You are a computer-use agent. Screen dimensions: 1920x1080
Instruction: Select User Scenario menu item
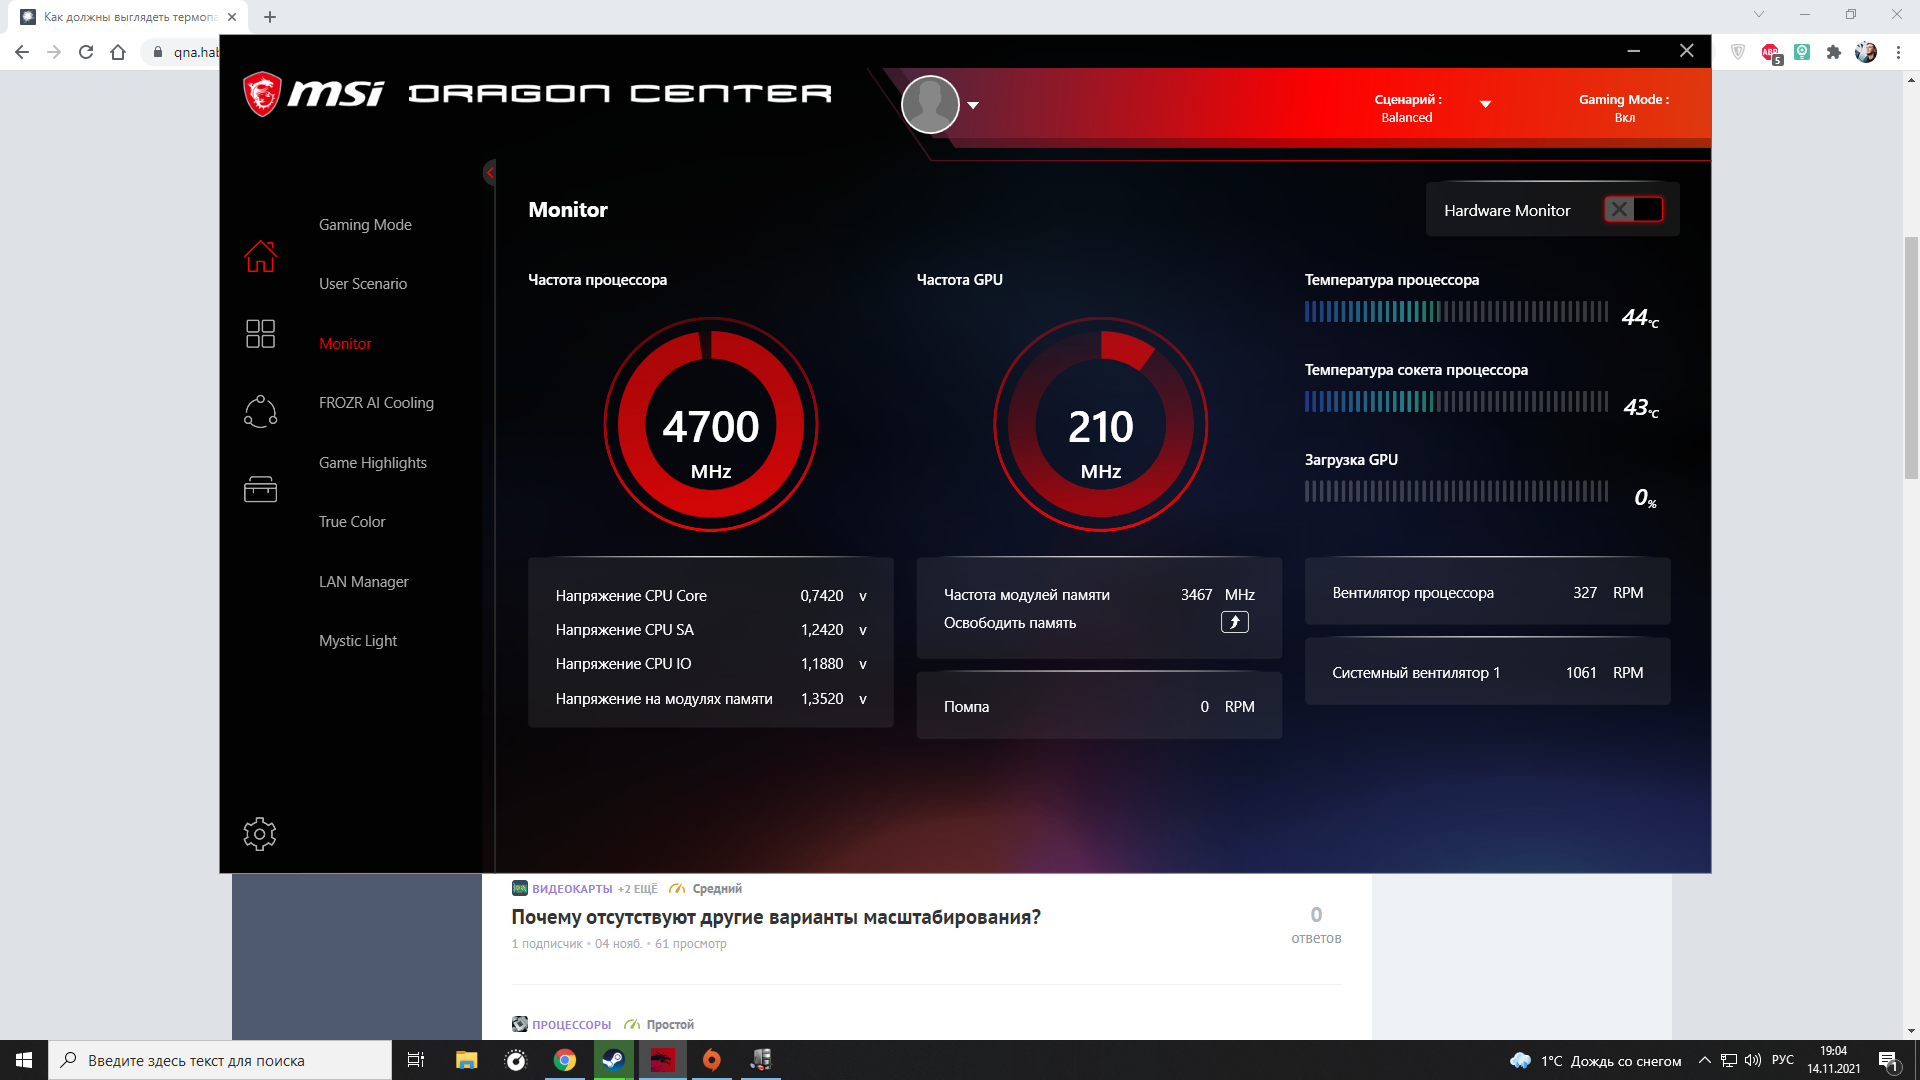pos(363,284)
